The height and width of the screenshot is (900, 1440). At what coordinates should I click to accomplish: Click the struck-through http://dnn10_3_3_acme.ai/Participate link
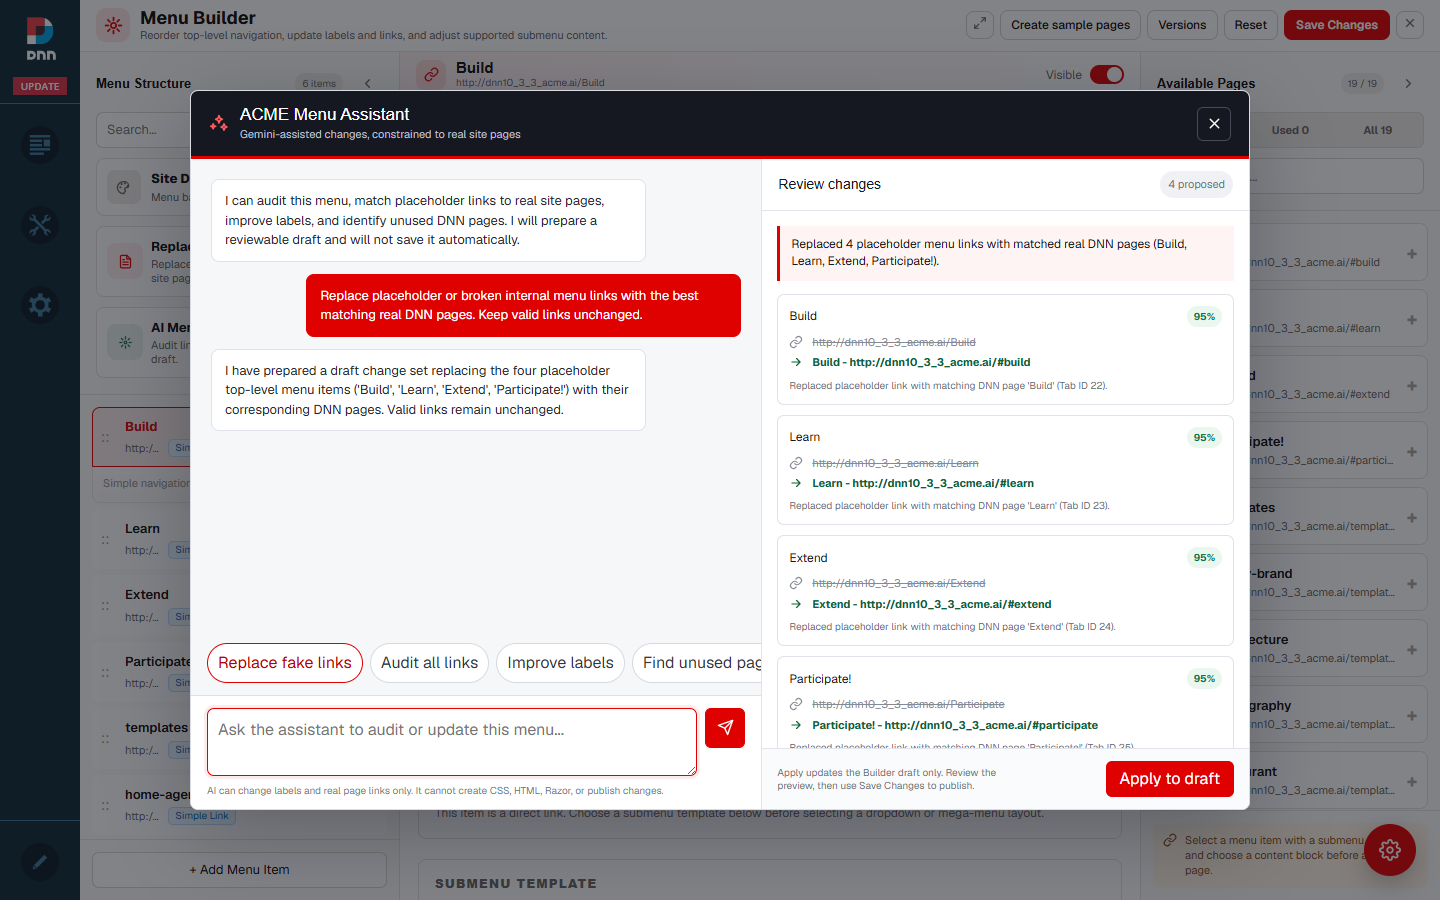tap(908, 704)
